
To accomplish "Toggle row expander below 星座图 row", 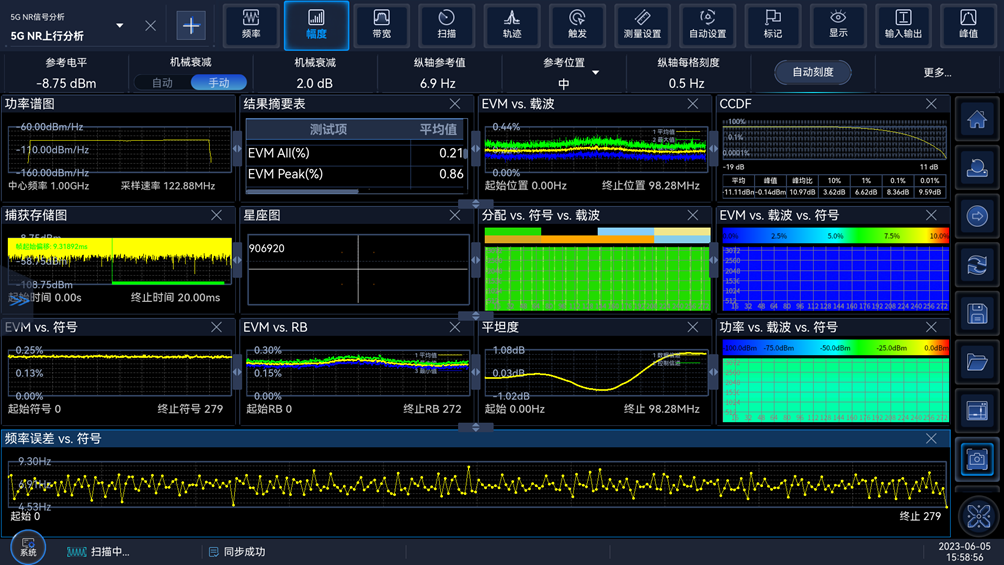I will (x=475, y=315).
